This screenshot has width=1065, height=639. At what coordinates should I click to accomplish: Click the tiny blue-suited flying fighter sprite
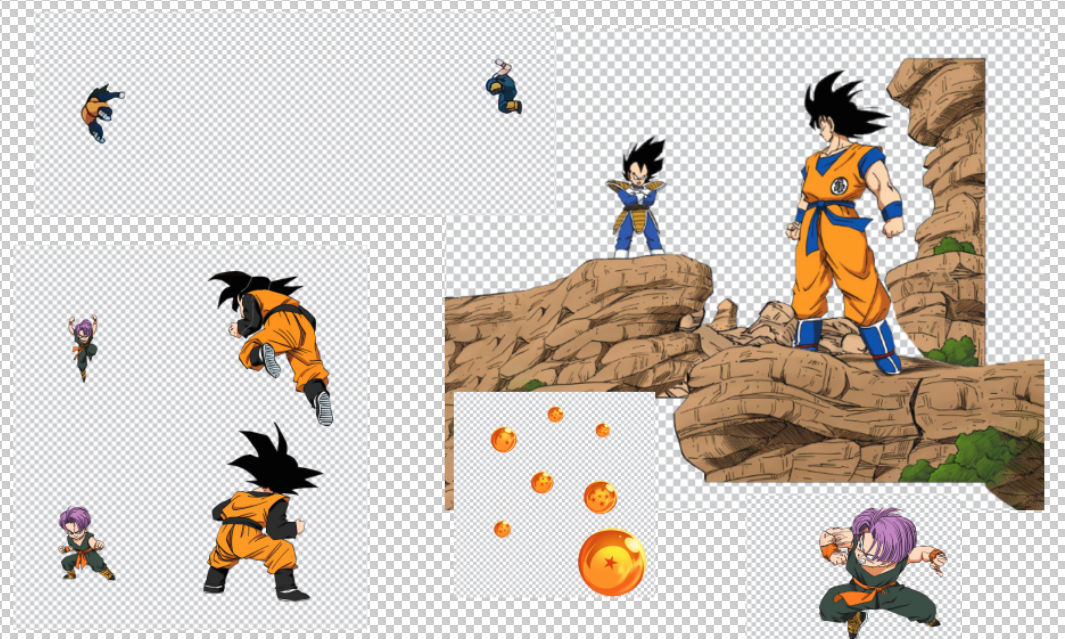(x=503, y=87)
